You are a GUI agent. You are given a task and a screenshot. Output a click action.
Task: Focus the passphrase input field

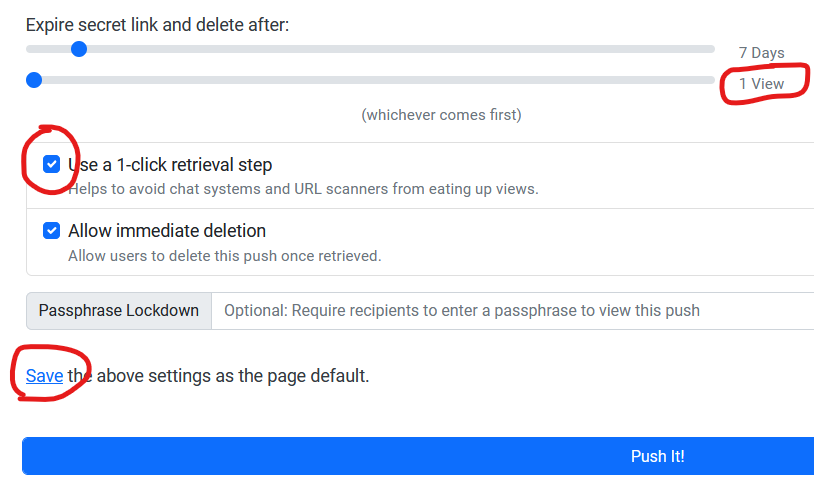pos(513,311)
